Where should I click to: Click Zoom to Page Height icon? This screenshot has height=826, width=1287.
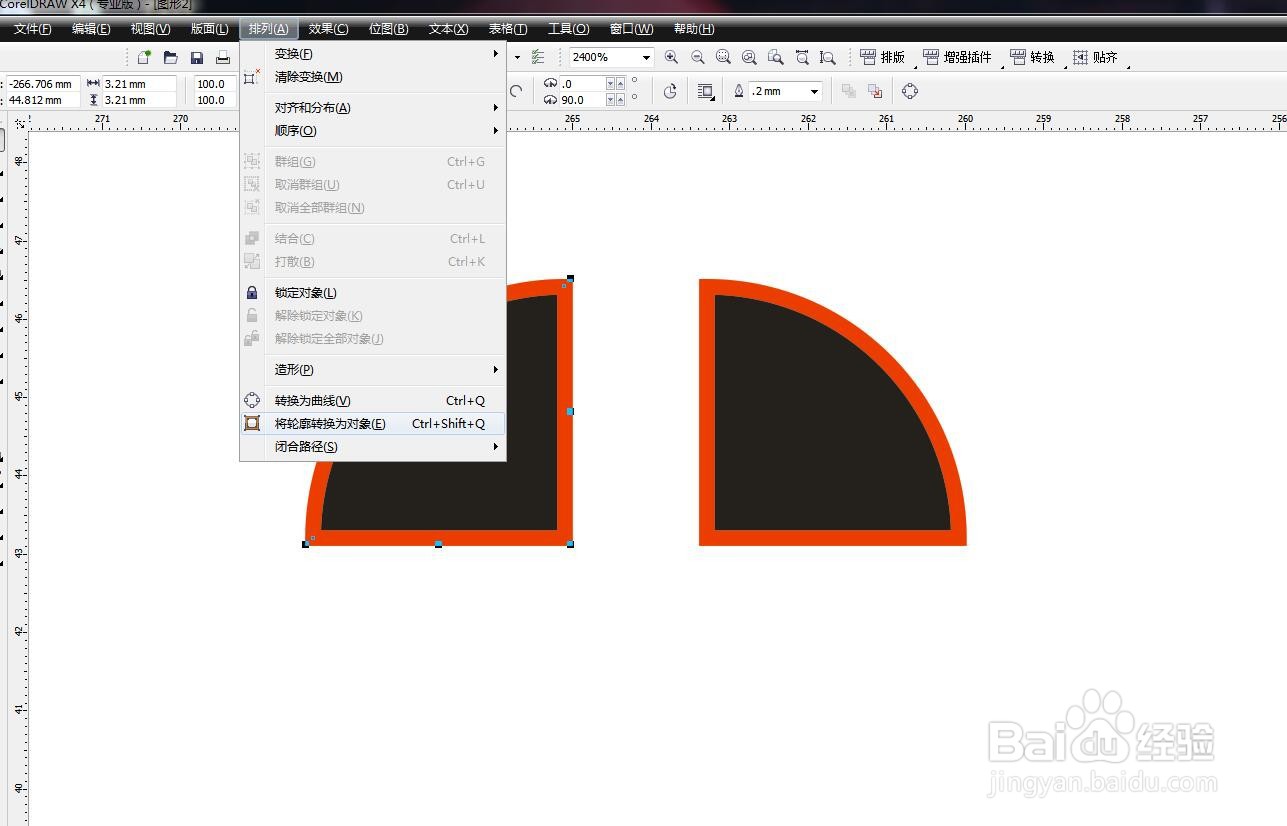pyautogui.click(x=827, y=57)
